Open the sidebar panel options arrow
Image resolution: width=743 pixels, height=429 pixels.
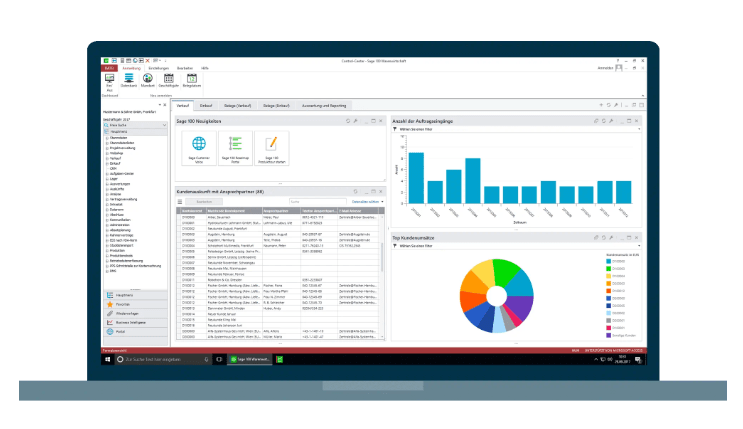tap(160, 105)
